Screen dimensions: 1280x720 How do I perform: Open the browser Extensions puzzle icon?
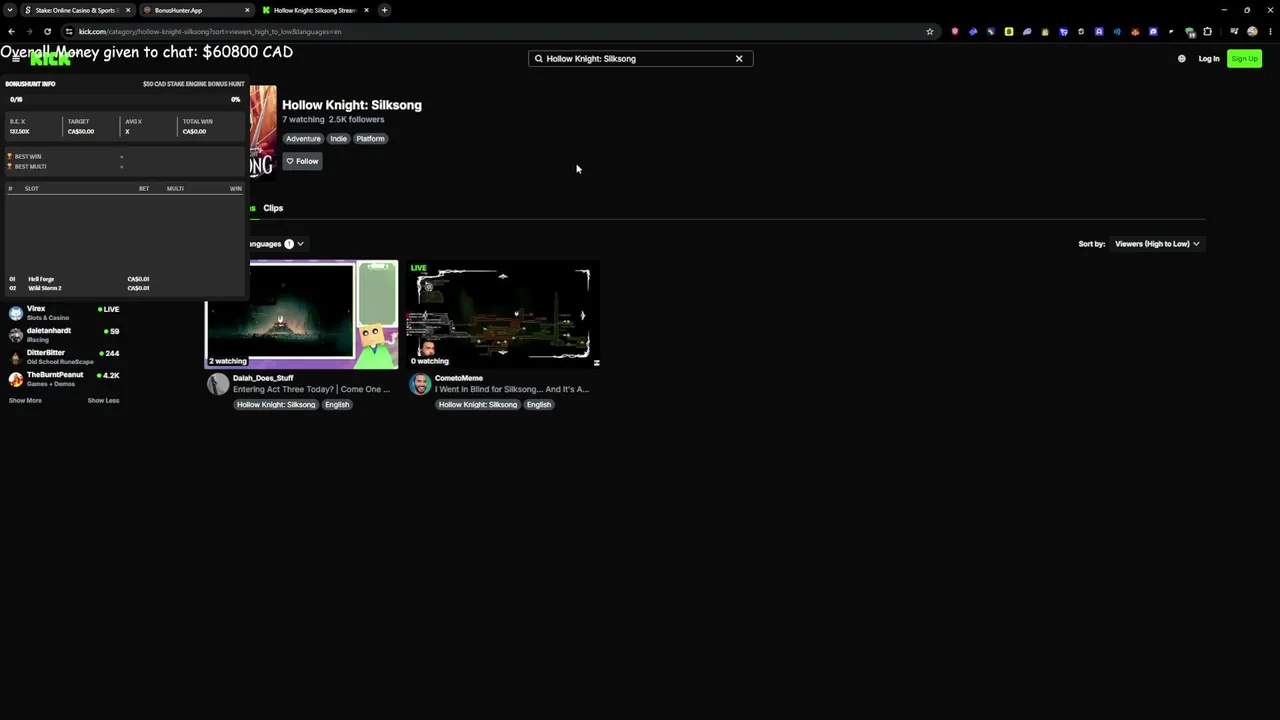click(1207, 31)
